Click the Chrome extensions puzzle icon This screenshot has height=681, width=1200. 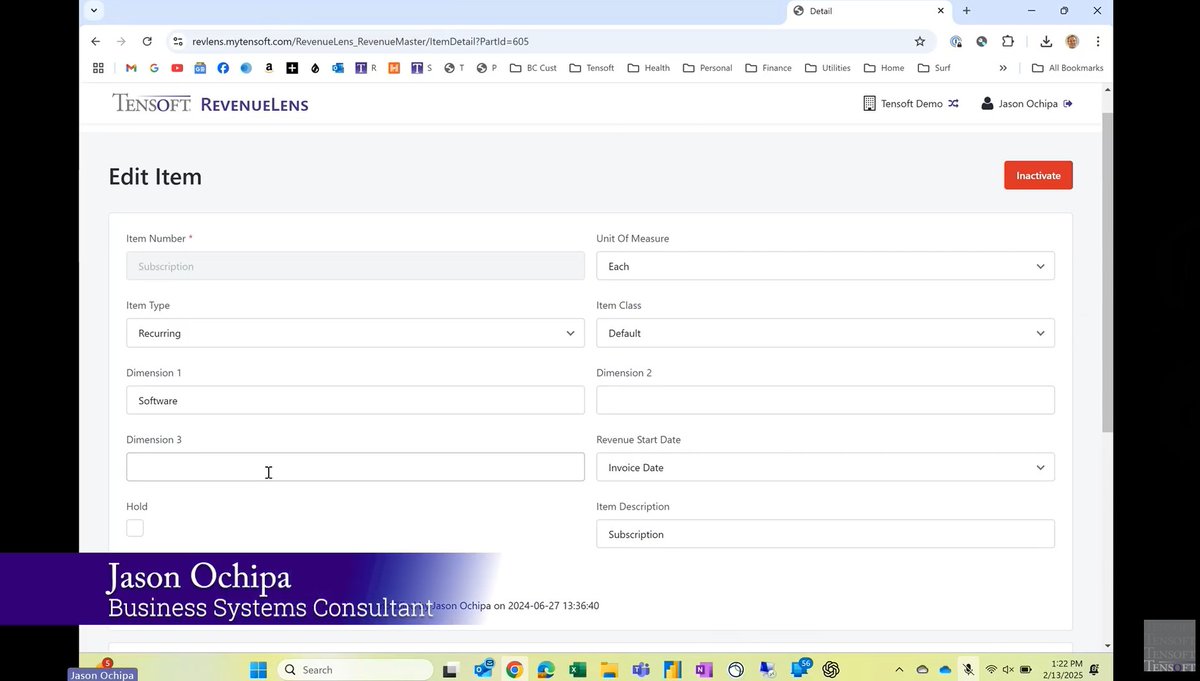coord(1008,41)
